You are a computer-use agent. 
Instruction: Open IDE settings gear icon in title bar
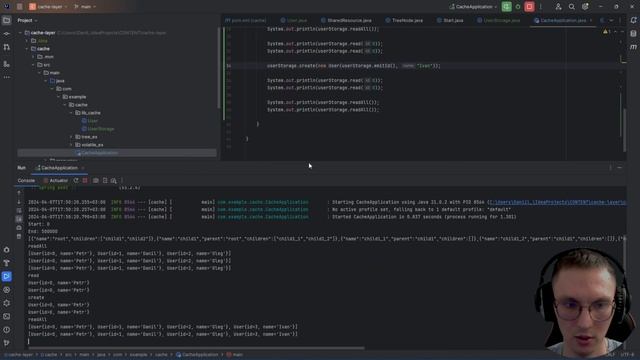(x=585, y=7)
